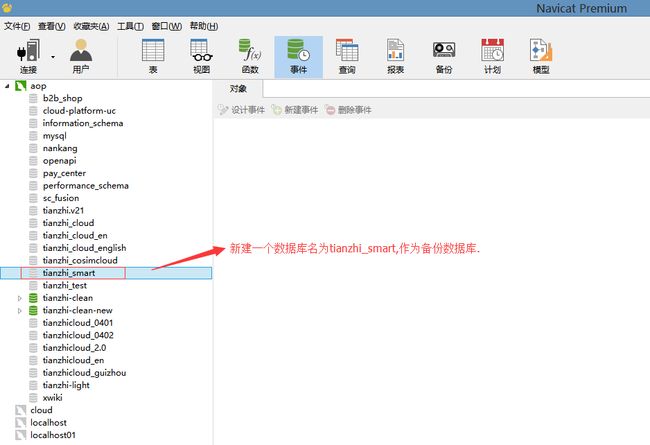Open the Help (帮助) menu
The image size is (650, 445).
[x=204, y=26]
